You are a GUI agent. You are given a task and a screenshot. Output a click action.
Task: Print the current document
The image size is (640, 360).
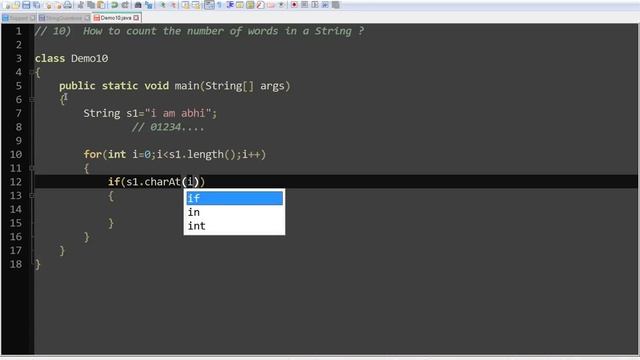pos(68,5)
